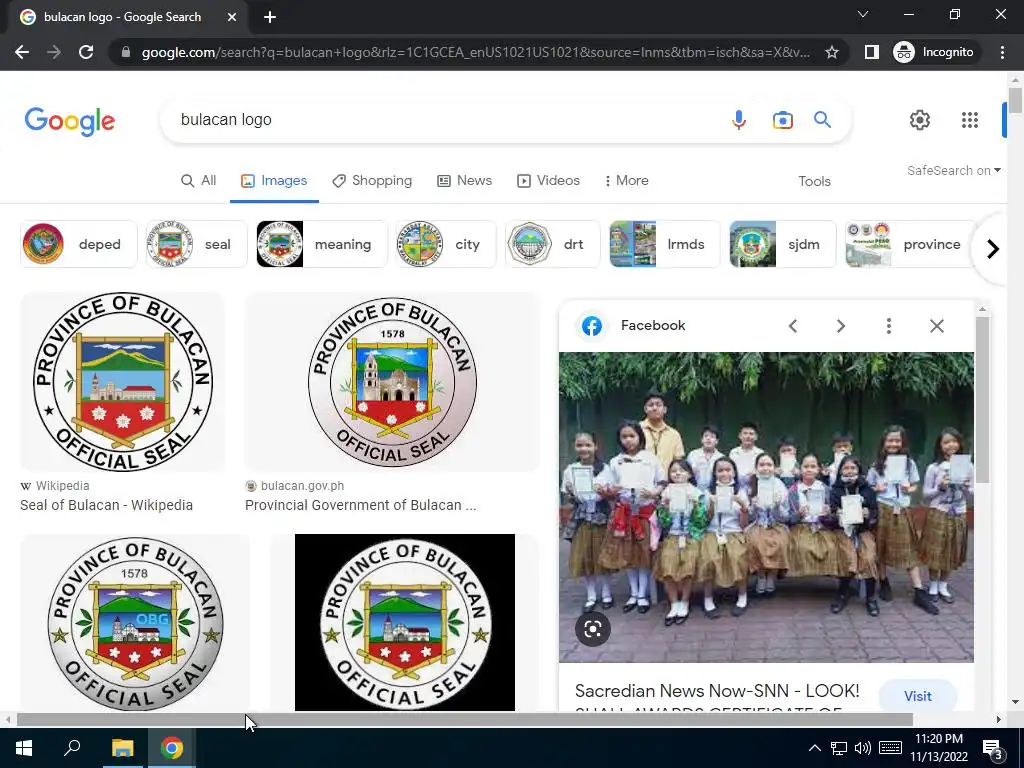Open preview panel more options menu

click(x=889, y=326)
